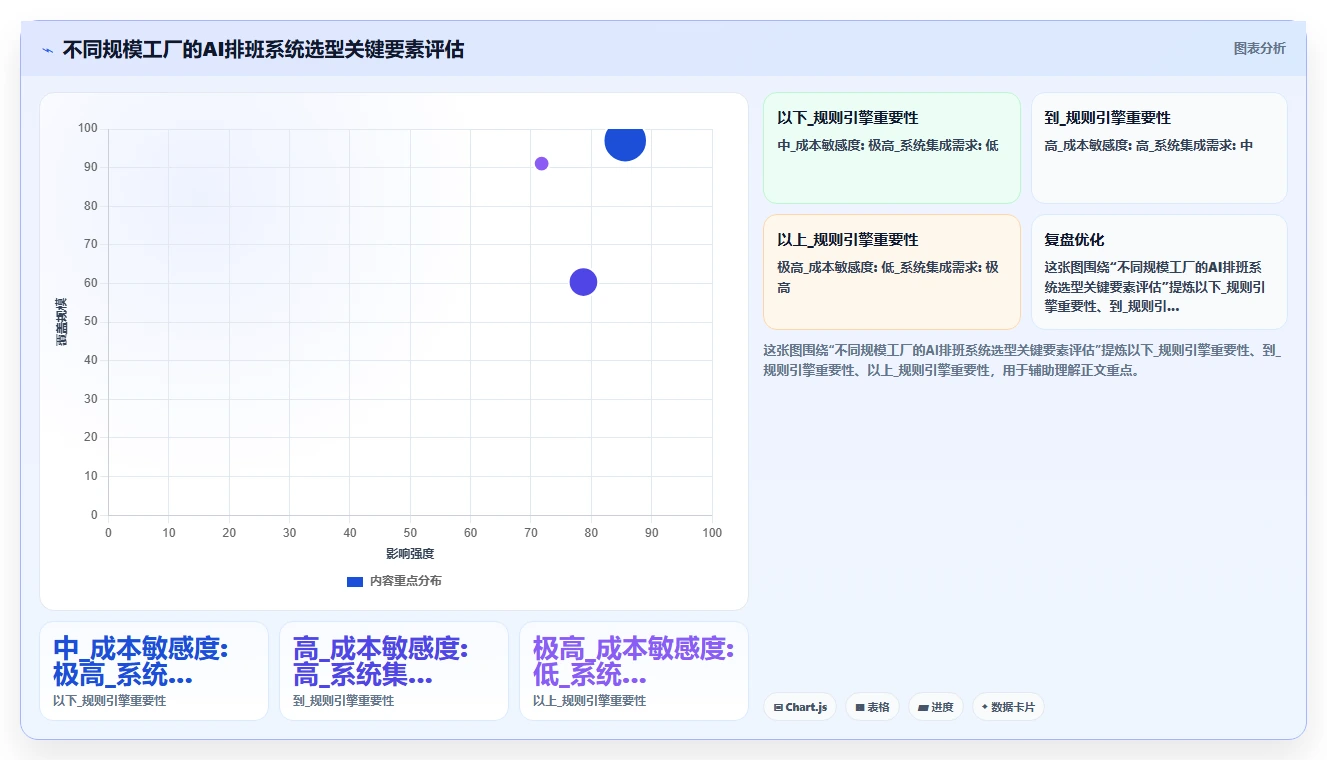Open the 以下_规则引擎重要性 green card
Viewport: 1327px width, 760px height.
[x=891, y=148]
